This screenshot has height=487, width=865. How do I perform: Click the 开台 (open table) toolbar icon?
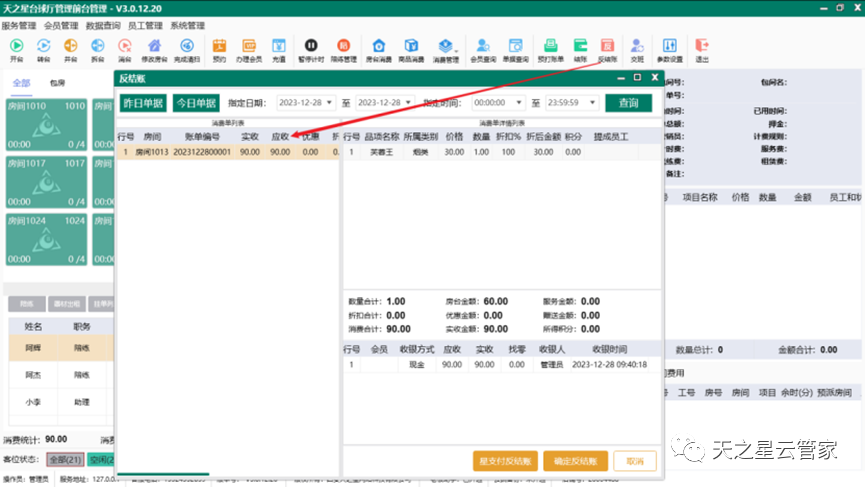16,49
